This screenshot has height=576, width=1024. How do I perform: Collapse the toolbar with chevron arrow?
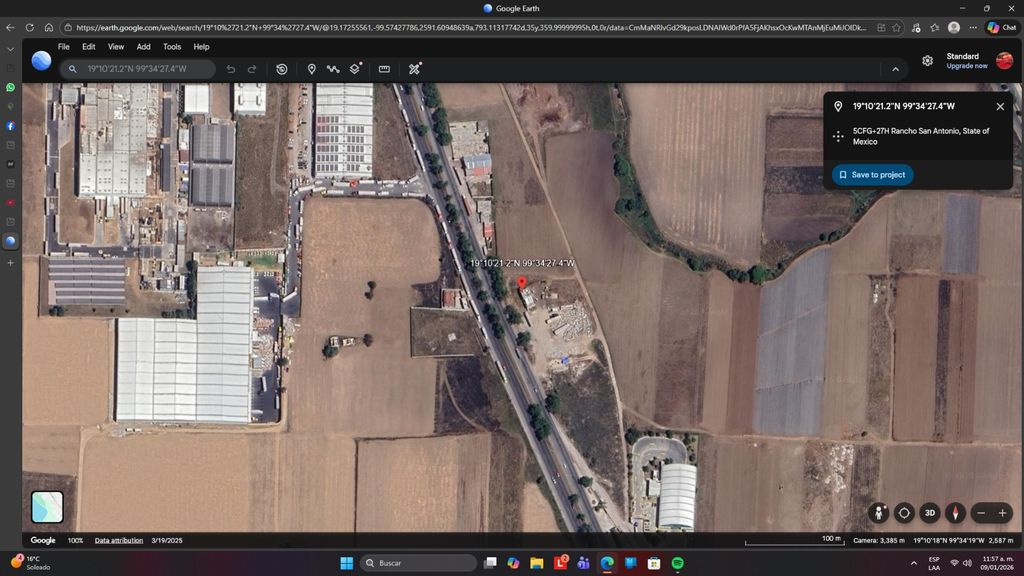pos(895,69)
